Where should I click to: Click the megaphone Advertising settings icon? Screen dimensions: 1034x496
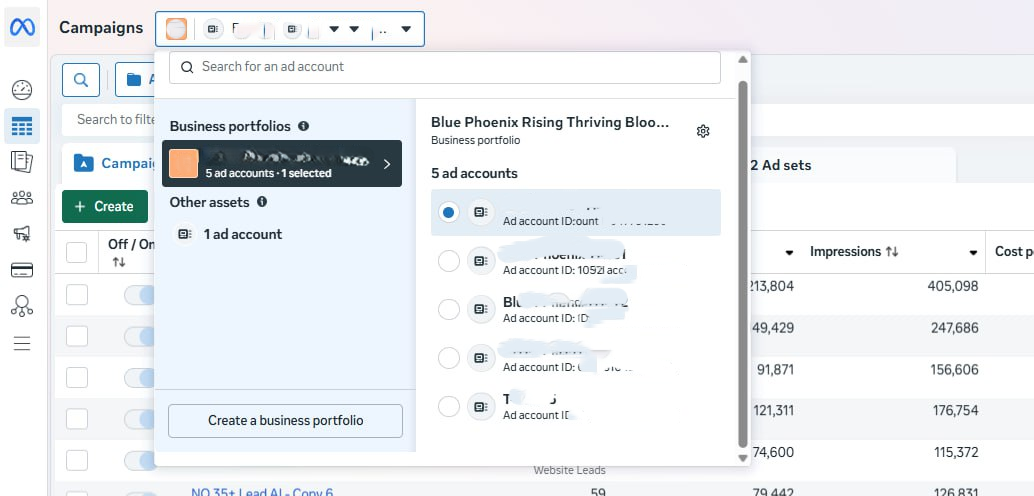22,234
